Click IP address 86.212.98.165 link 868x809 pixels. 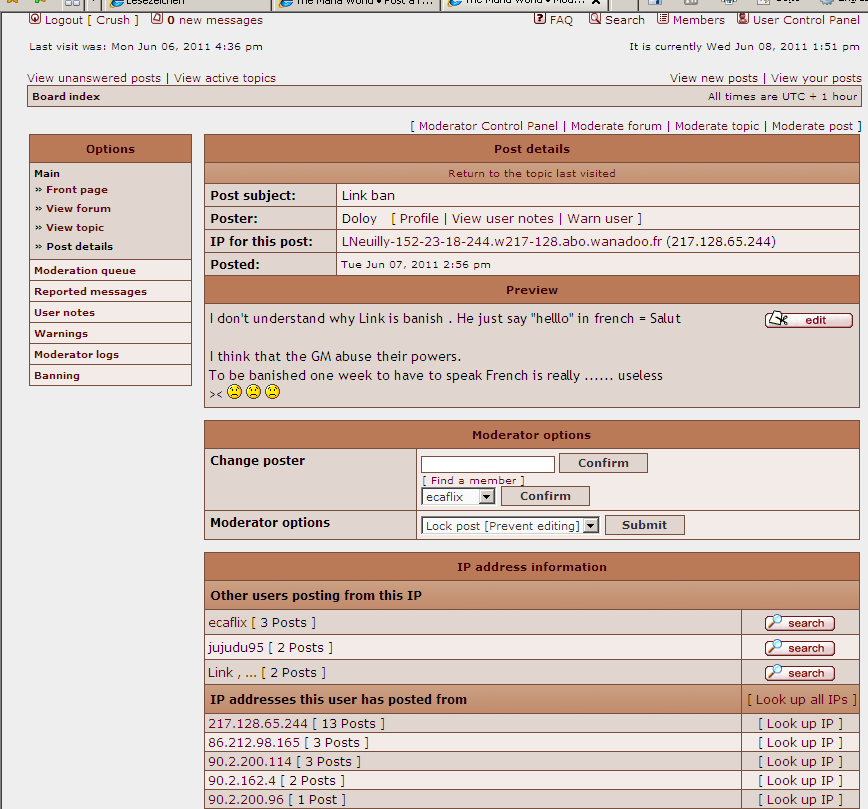pyautogui.click(x=254, y=743)
